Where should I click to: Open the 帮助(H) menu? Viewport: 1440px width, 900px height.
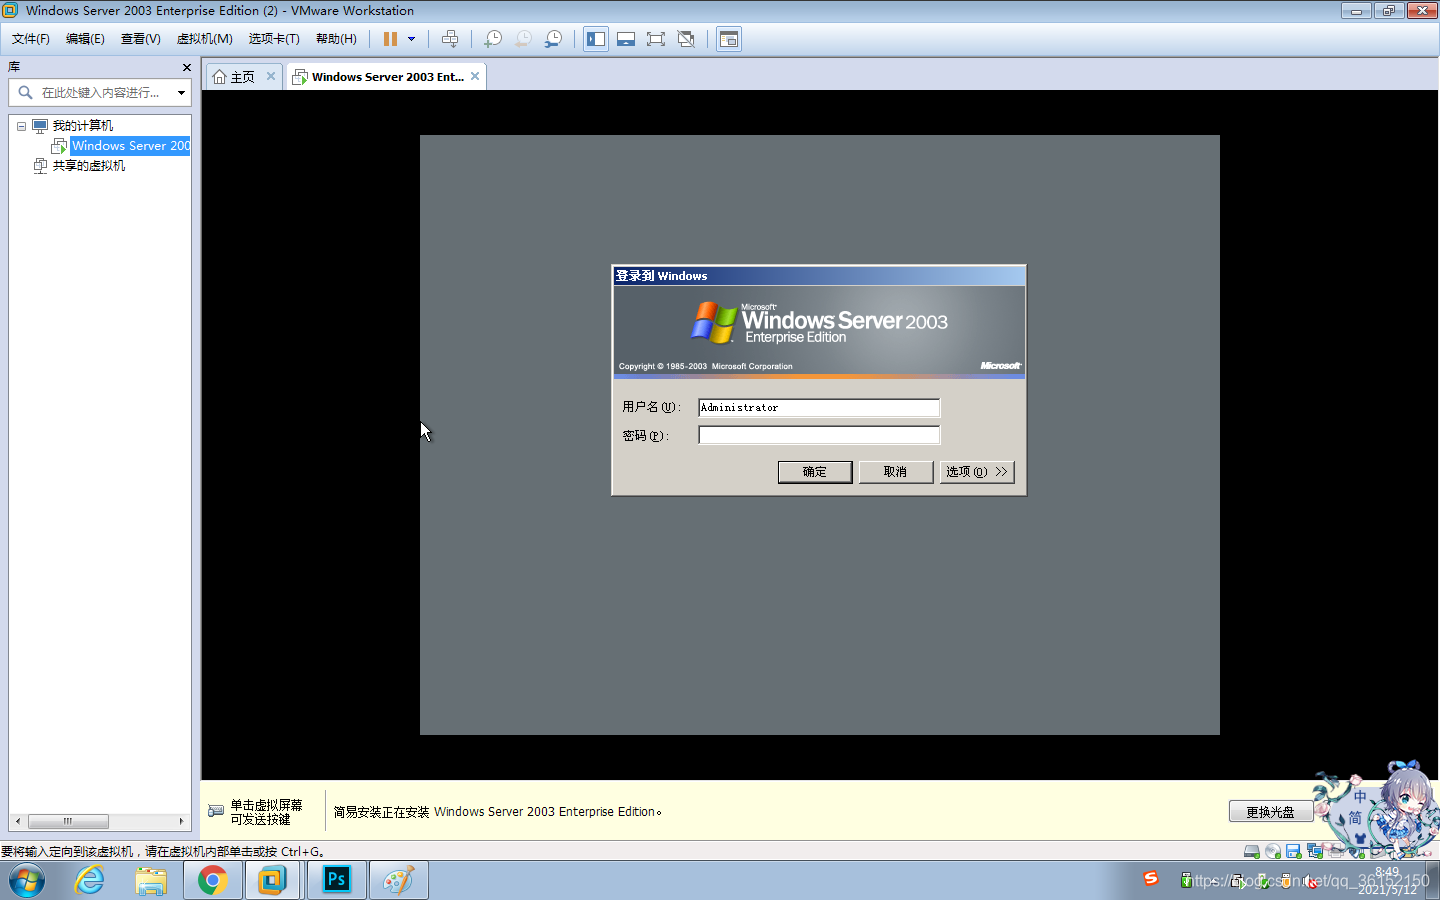tap(336, 39)
